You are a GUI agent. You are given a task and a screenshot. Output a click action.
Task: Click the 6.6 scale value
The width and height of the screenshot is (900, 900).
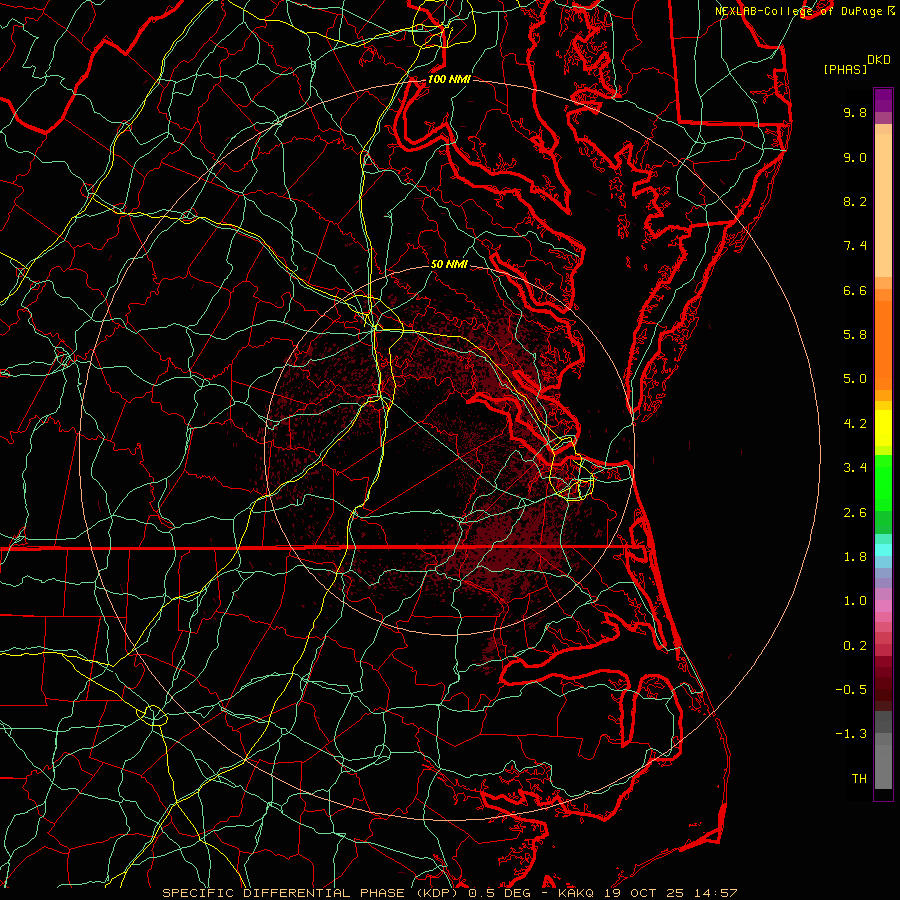point(855,290)
